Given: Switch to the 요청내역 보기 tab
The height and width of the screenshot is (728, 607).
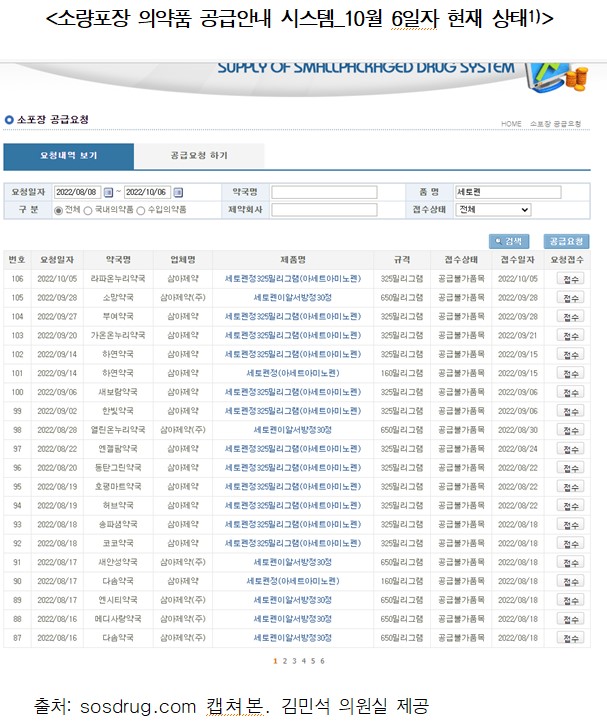Looking at the screenshot, I should click(x=68, y=157).
